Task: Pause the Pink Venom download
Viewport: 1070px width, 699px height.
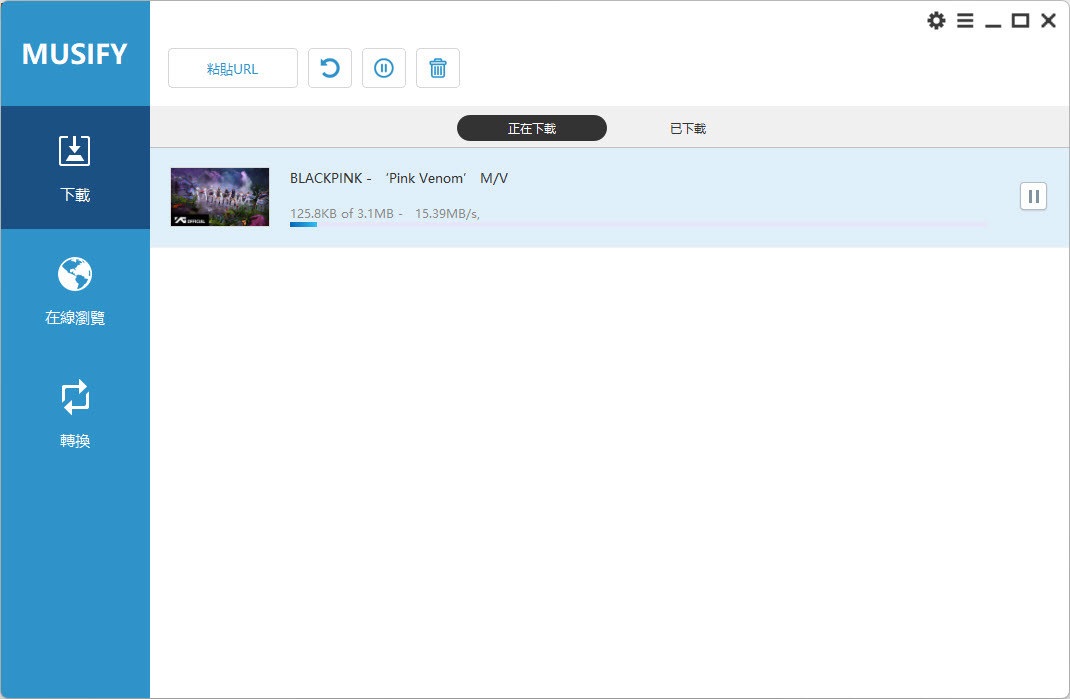Action: [x=1033, y=197]
